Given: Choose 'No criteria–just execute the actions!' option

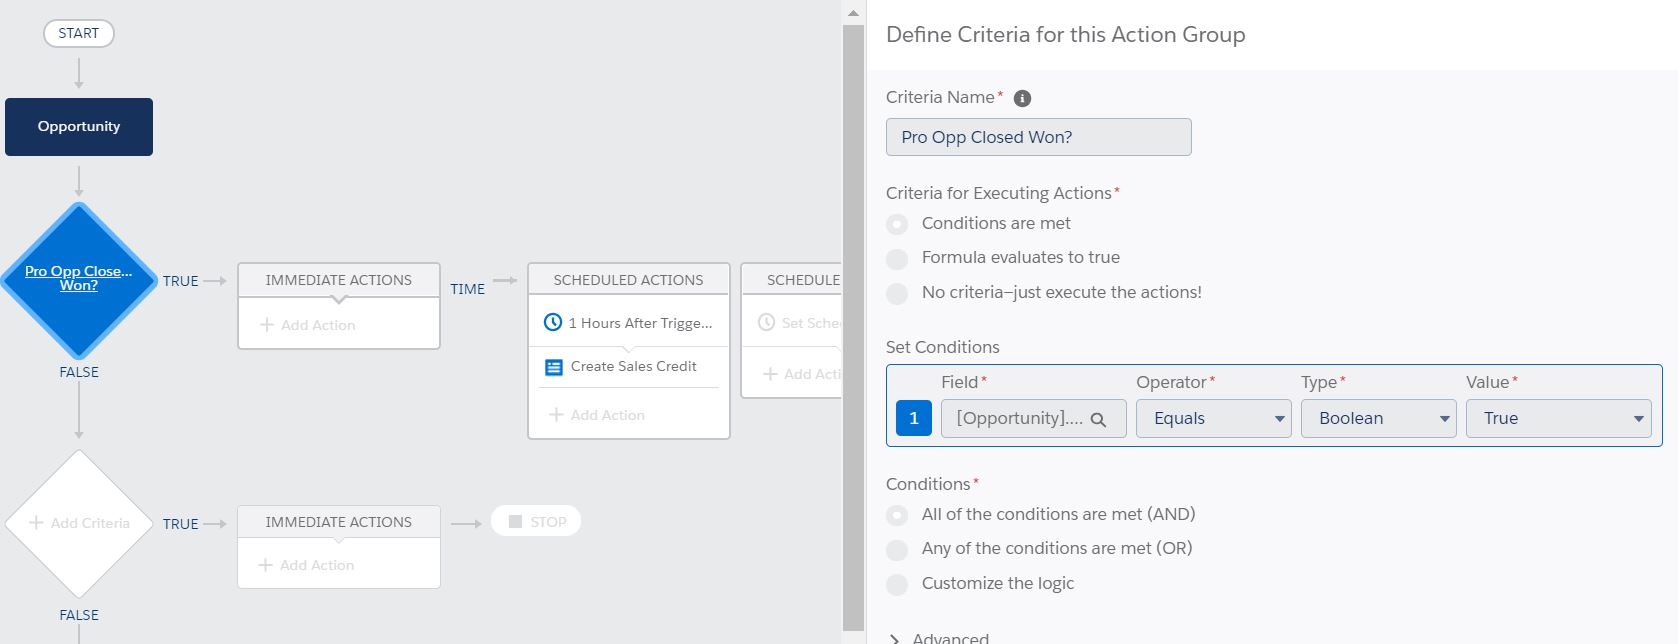Looking at the screenshot, I should pos(898,293).
